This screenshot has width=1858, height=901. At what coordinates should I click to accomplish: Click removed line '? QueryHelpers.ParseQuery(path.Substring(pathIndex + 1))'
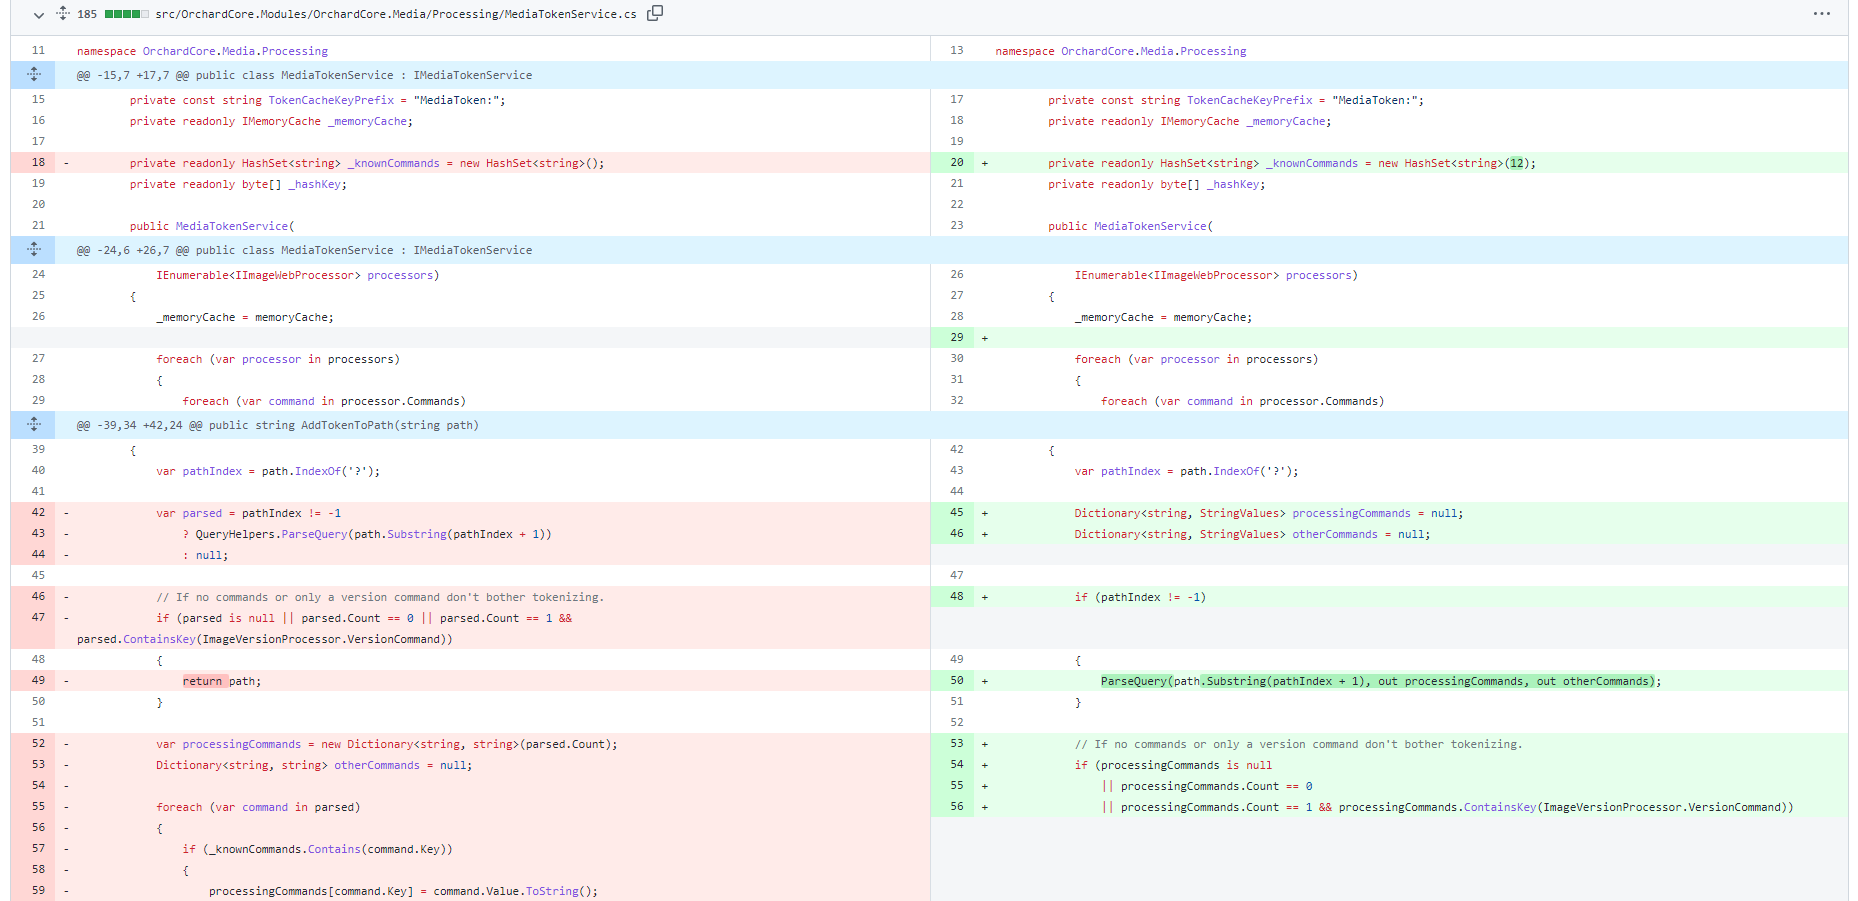(x=367, y=534)
